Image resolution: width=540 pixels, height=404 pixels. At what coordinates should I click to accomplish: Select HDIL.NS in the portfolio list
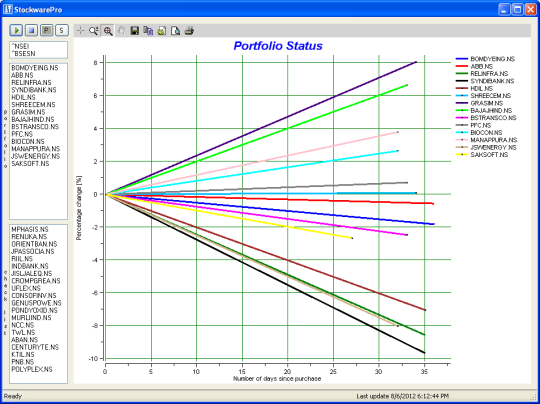[x=23, y=97]
